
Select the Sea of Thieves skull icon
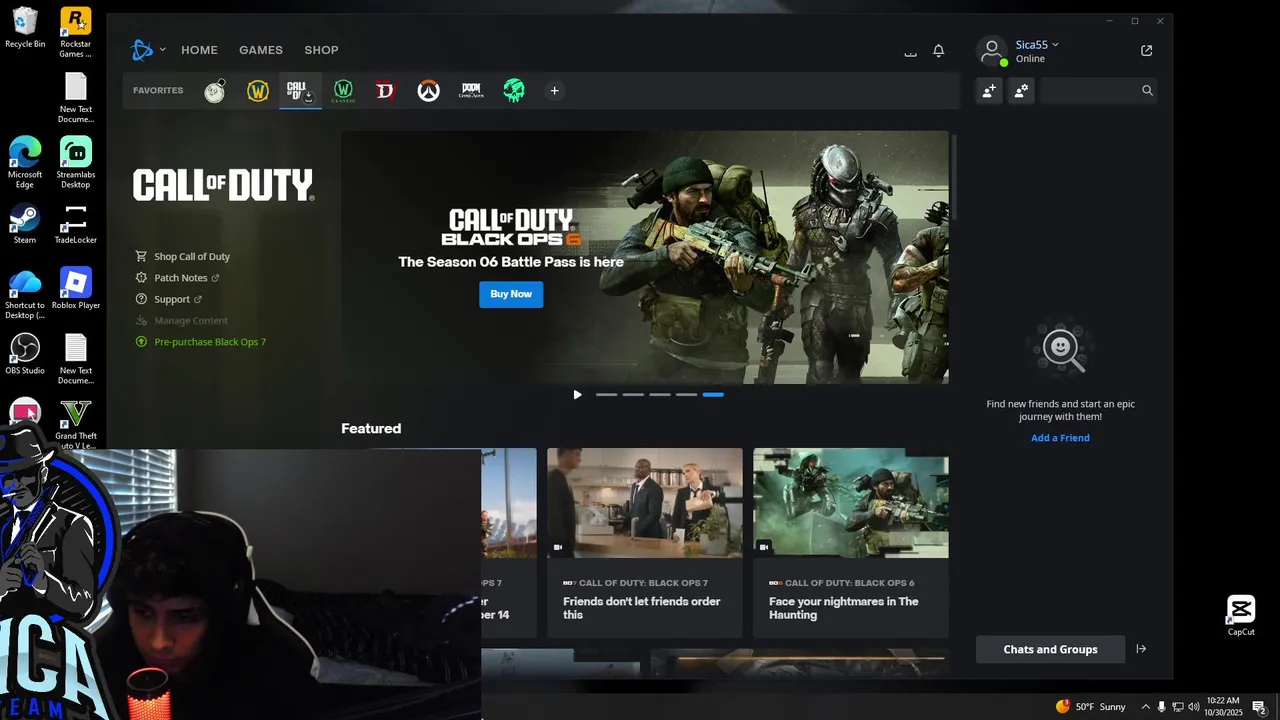[514, 91]
